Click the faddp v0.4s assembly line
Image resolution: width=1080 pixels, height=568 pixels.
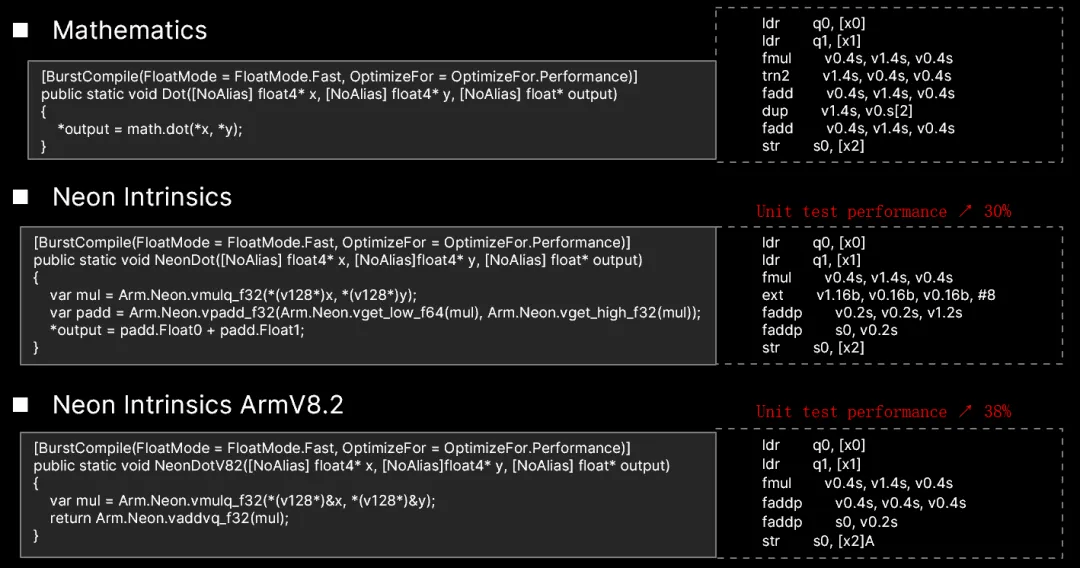click(864, 503)
